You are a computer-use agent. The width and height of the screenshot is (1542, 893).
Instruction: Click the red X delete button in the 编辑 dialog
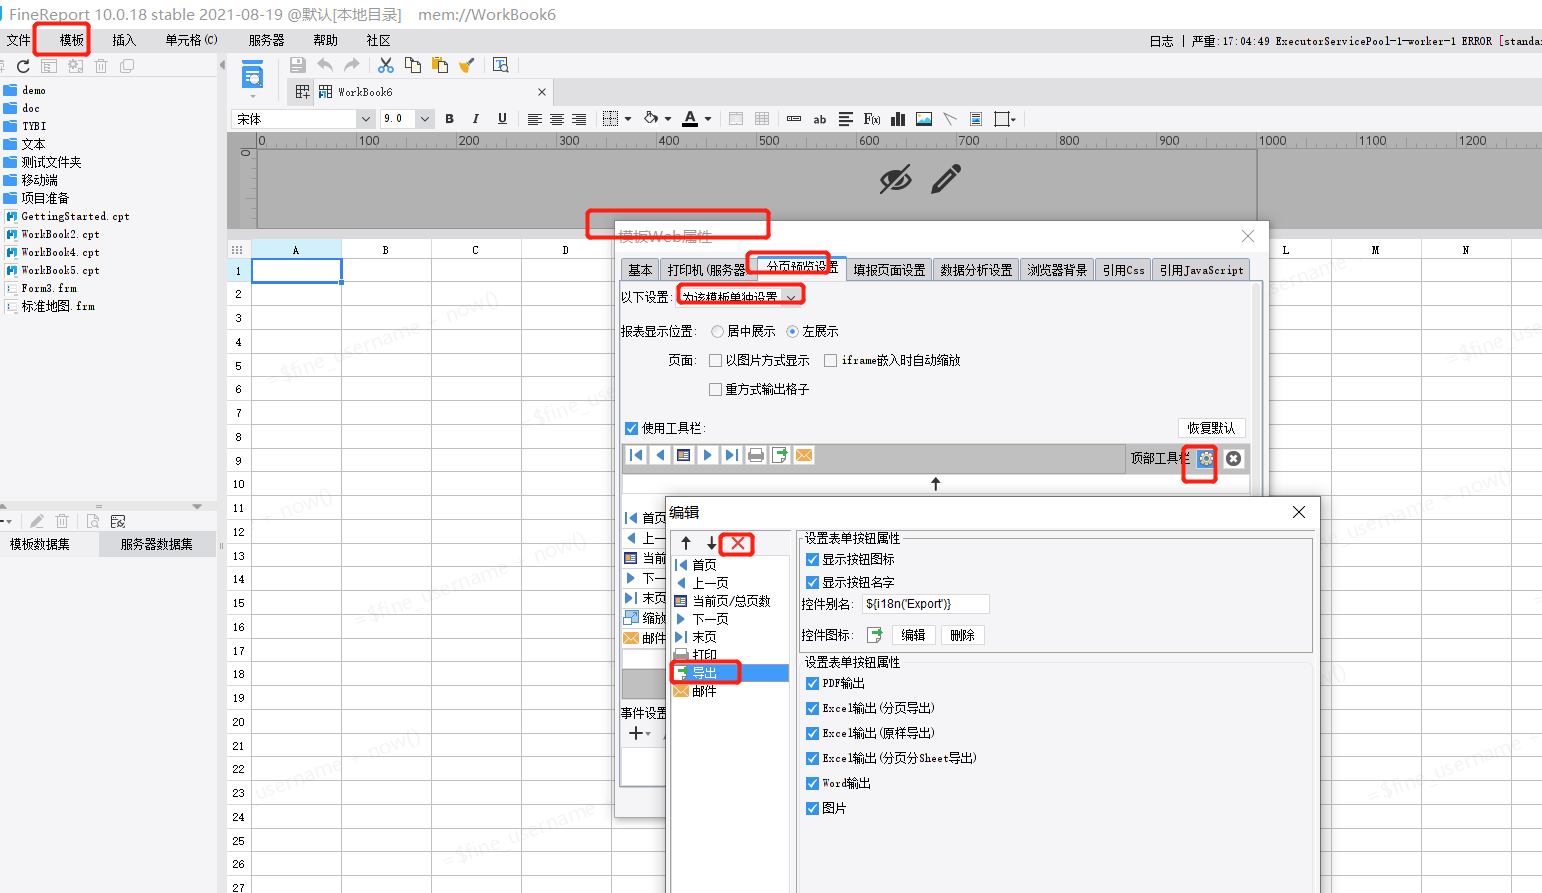[x=737, y=543]
